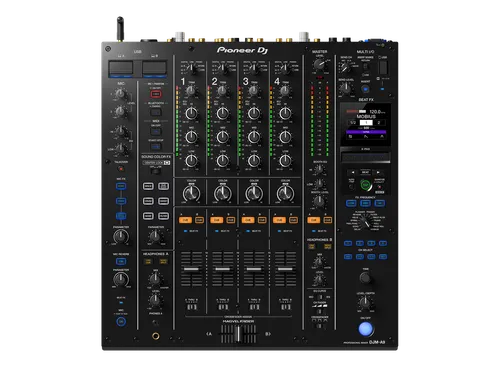The height and width of the screenshot is (367, 500).
Task: Enable the master CUE A button
Action: click(x=313, y=220)
